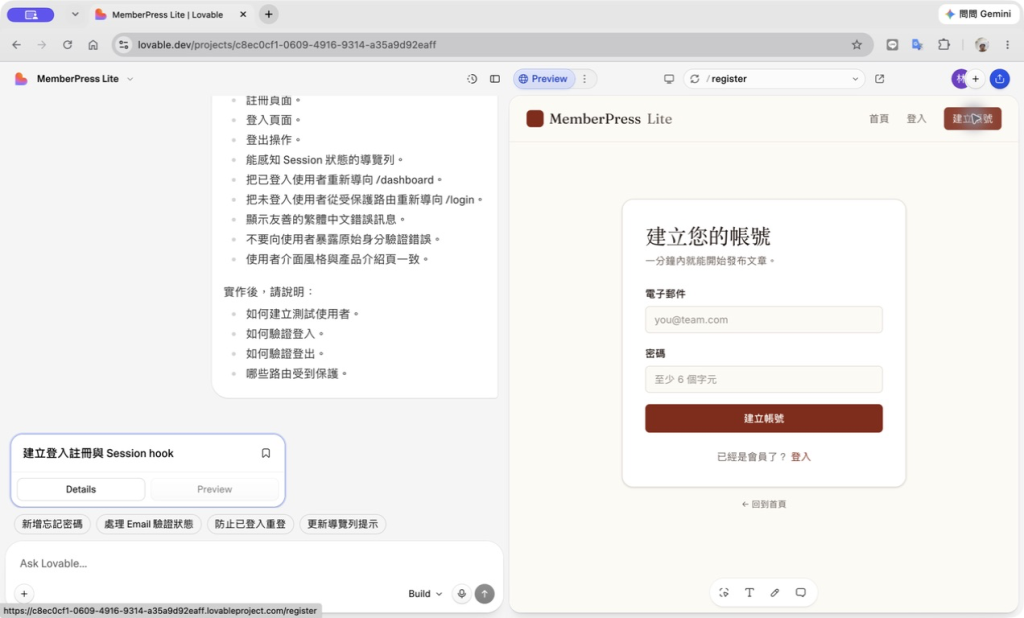Click the blue publish share icon
1024x618 pixels.
(999, 79)
